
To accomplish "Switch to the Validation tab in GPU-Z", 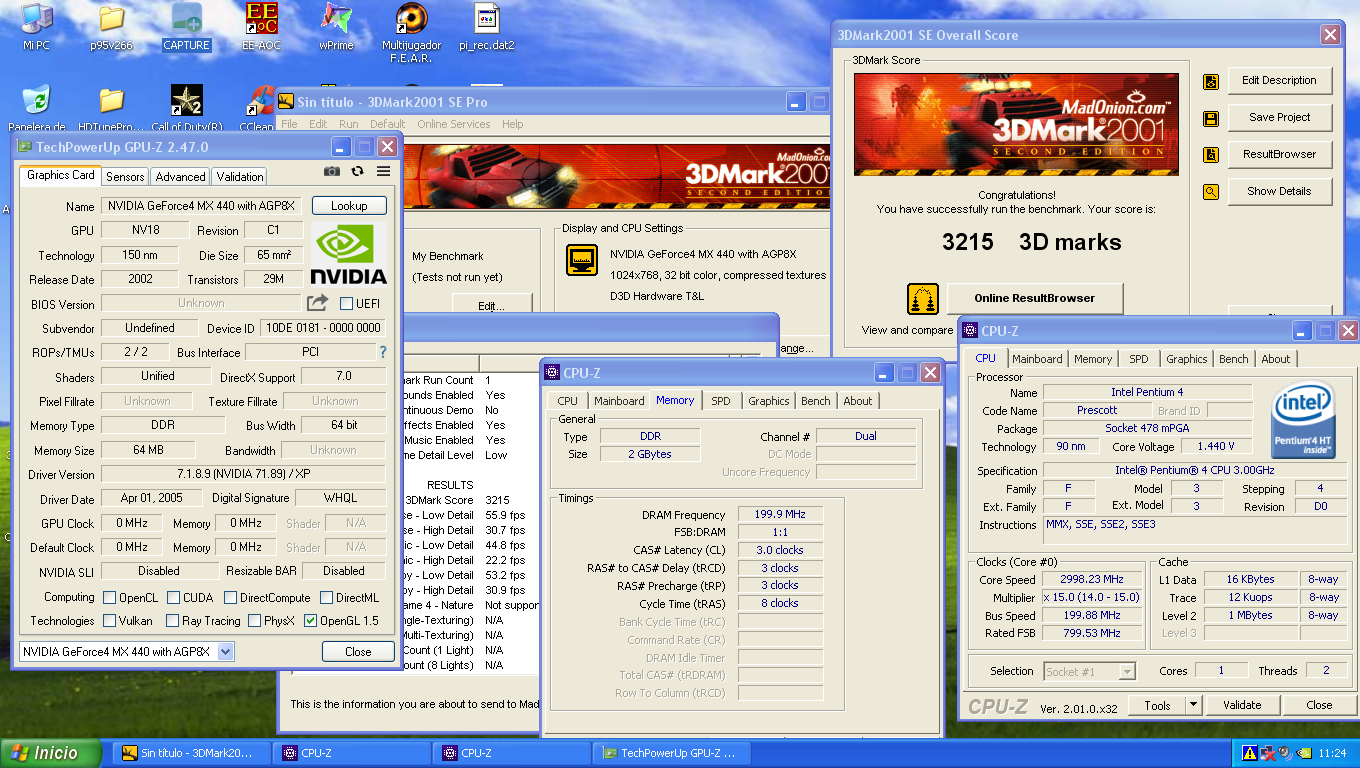I will click(x=240, y=176).
